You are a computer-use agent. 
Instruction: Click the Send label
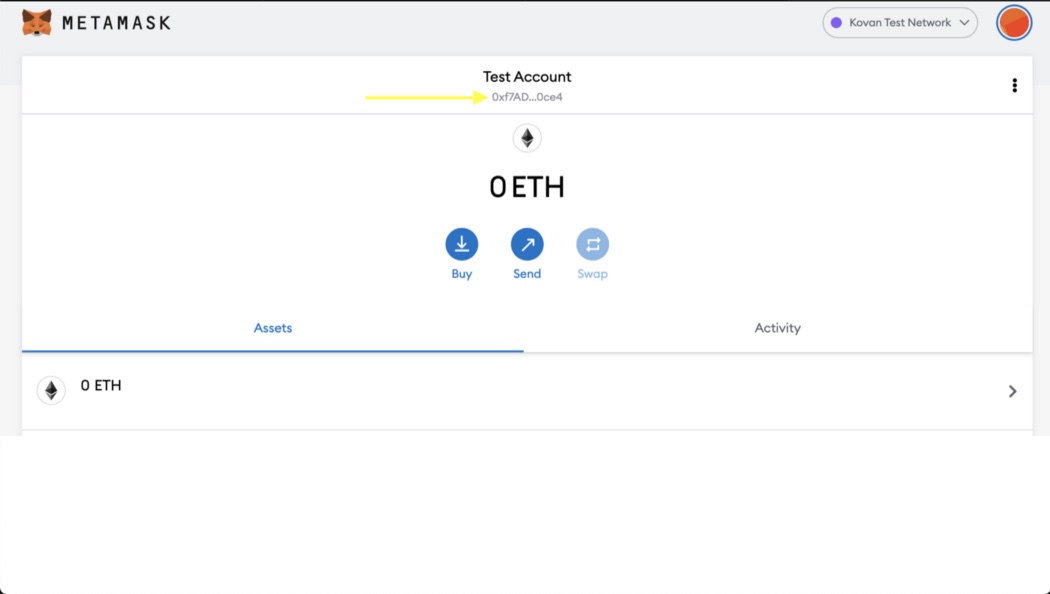(x=527, y=274)
